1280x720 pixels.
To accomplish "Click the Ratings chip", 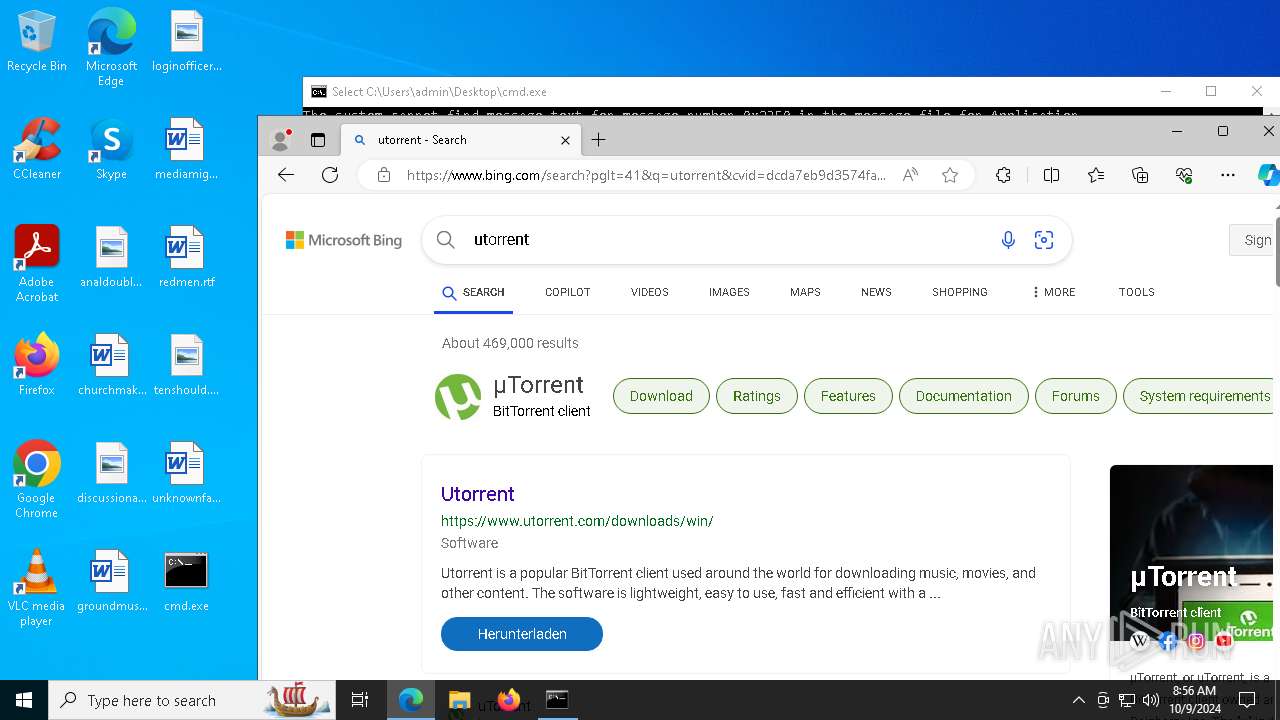I will coord(756,396).
